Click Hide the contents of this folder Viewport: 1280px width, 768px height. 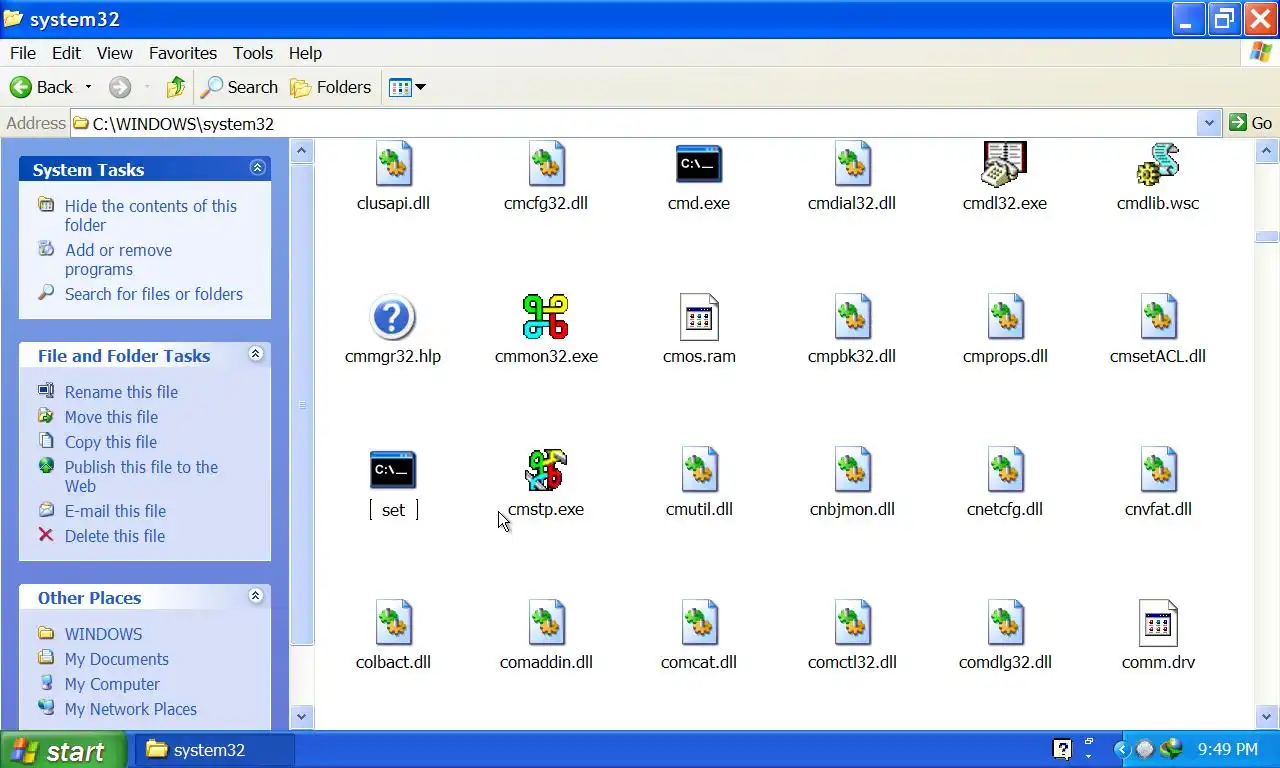pos(151,215)
